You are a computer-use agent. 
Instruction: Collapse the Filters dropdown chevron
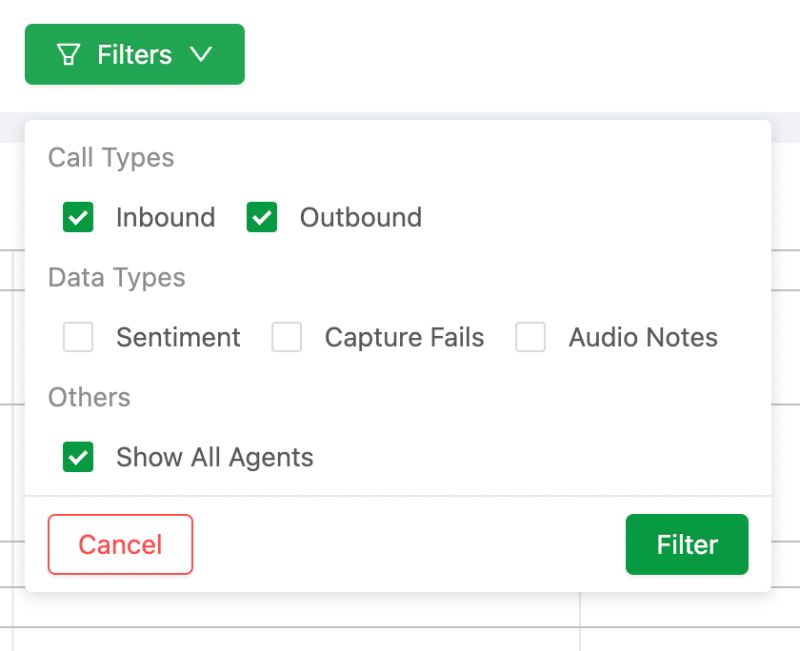pos(201,54)
